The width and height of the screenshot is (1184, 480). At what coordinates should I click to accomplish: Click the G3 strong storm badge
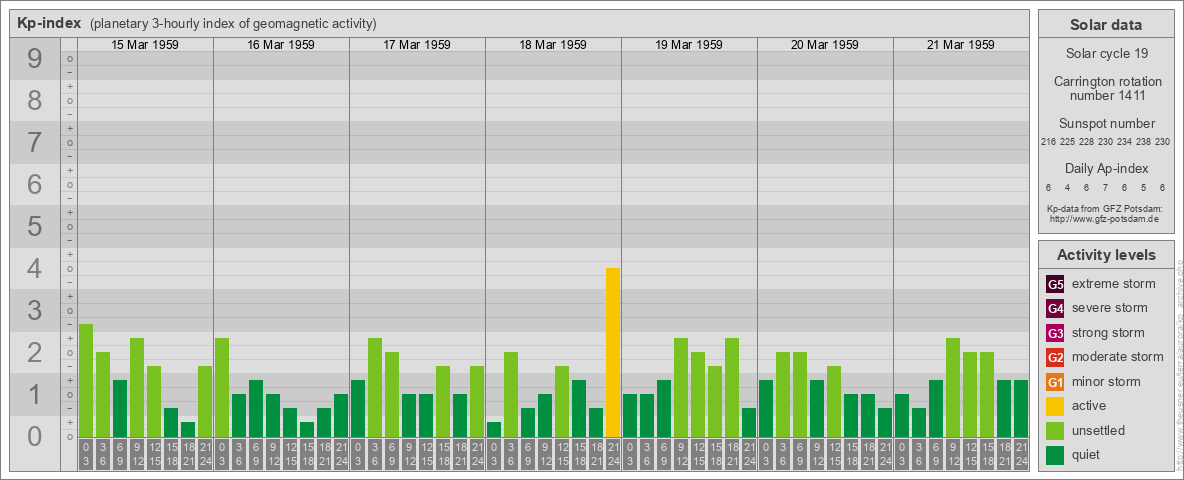1055,333
